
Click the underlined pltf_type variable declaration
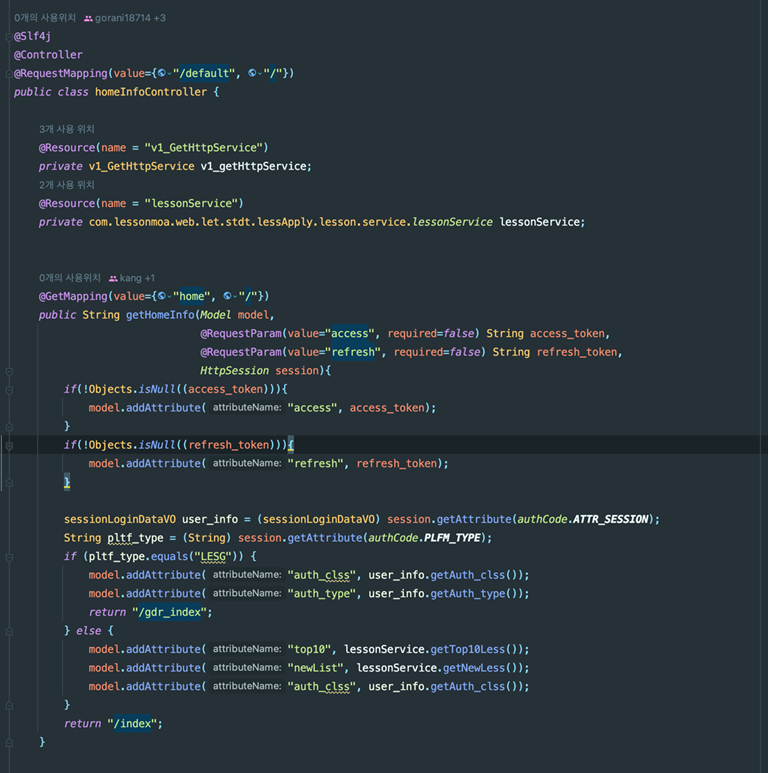coord(135,538)
